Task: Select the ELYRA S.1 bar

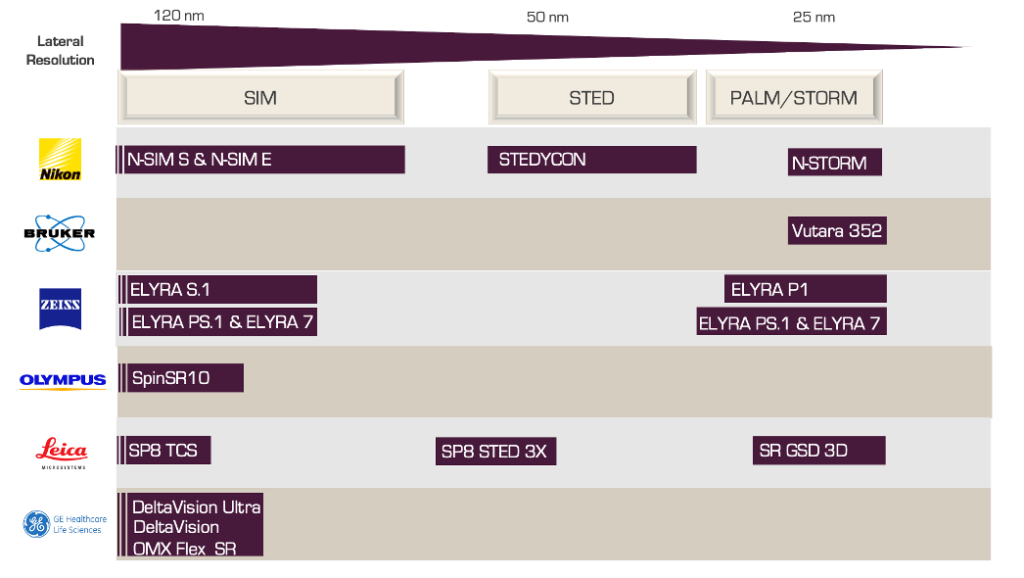Action: pyautogui.click(x=217, y=289)
